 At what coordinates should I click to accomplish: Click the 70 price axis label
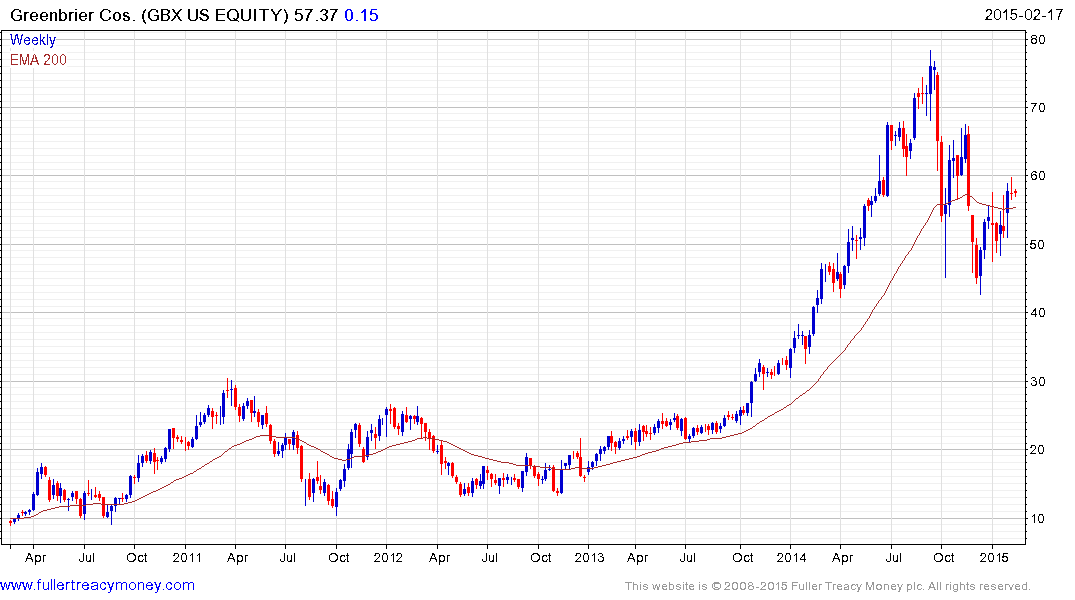click(1038, 108)
